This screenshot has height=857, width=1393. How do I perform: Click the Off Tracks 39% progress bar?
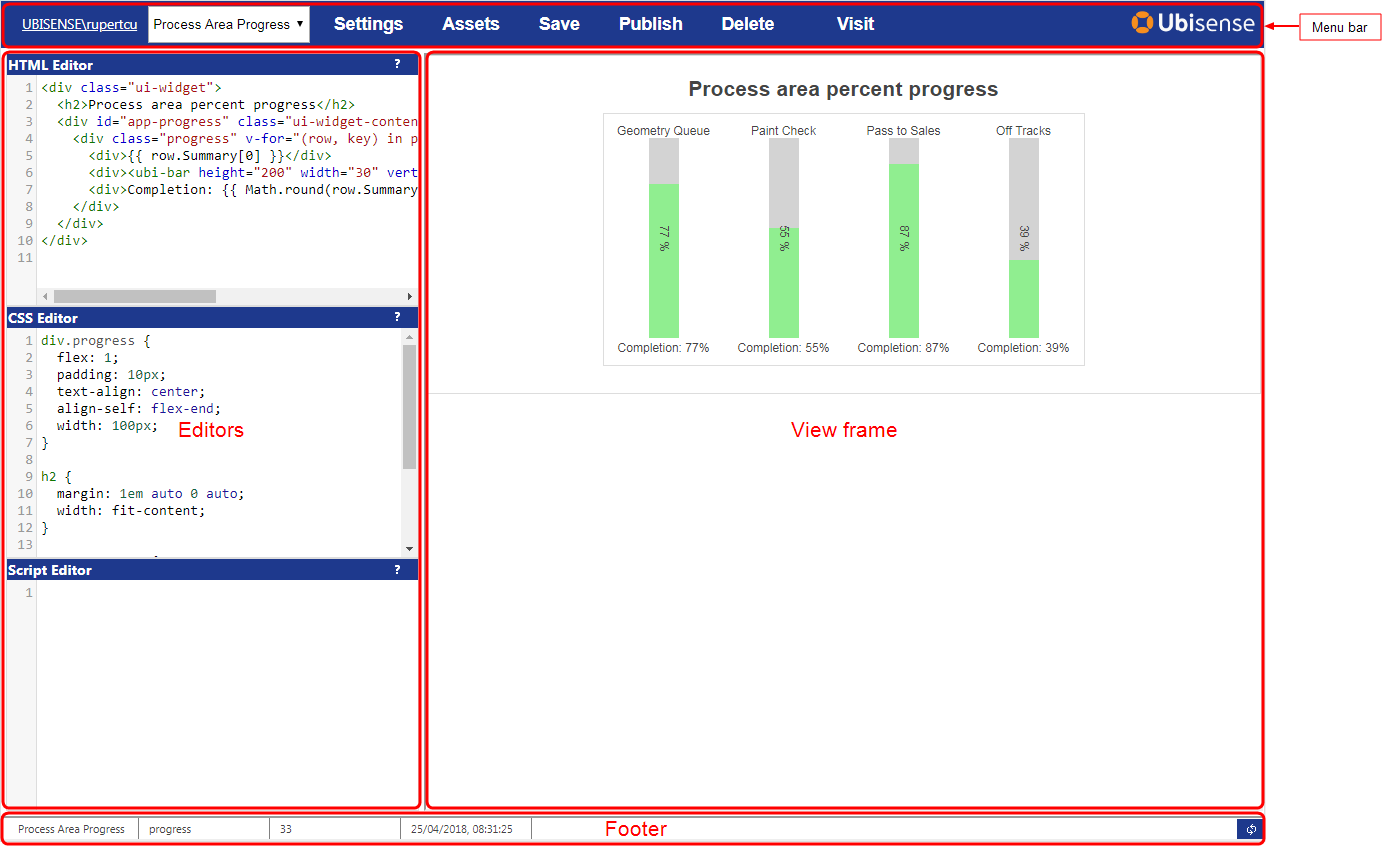tap(1024, 238)
